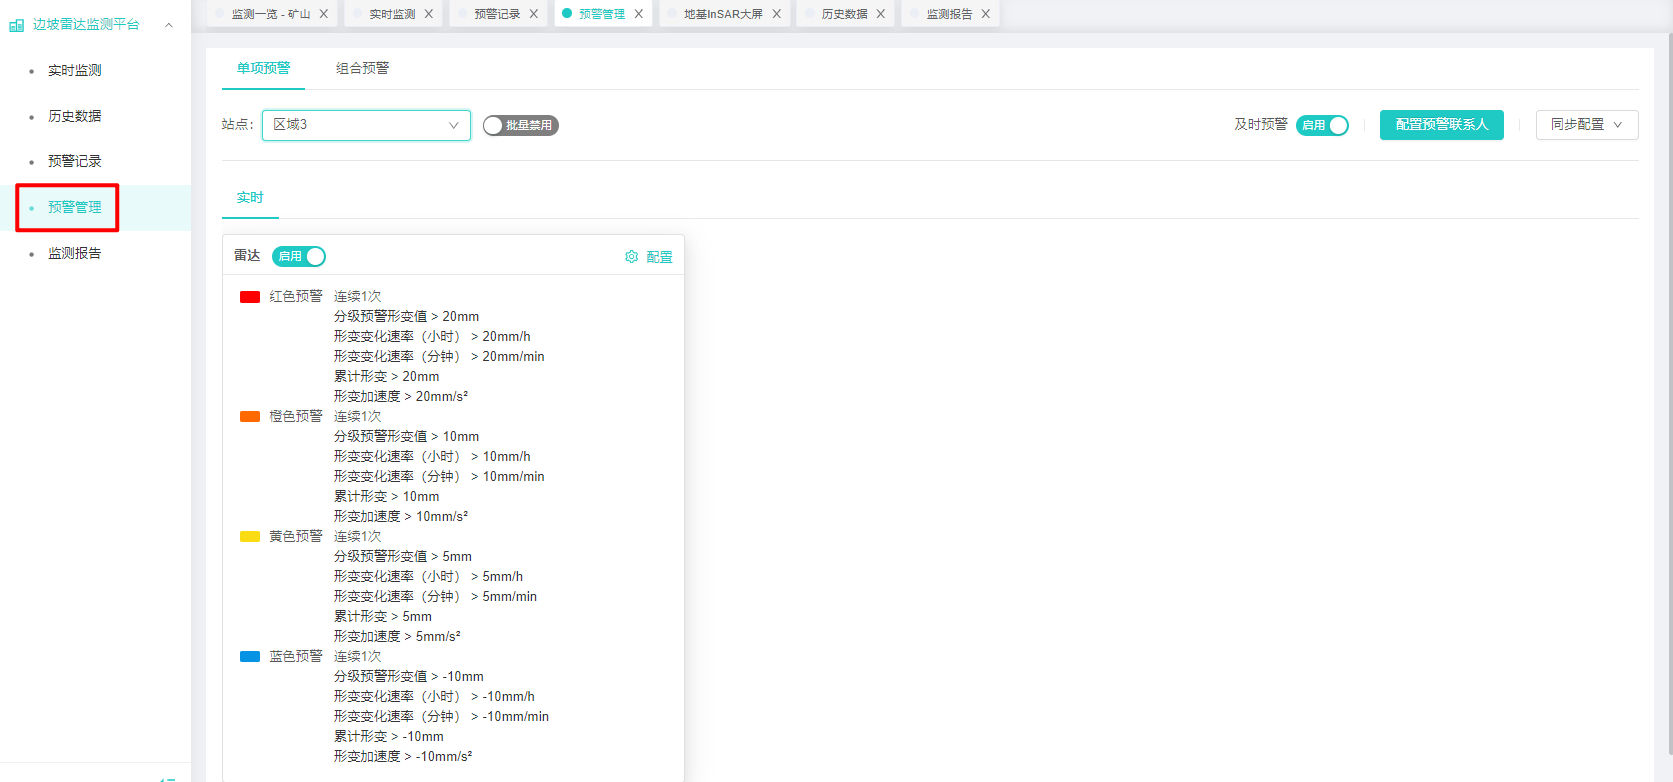The image size is (1673, 782).
Task: Toggle the 批量禁用 switch
Action: pos(520,125)
